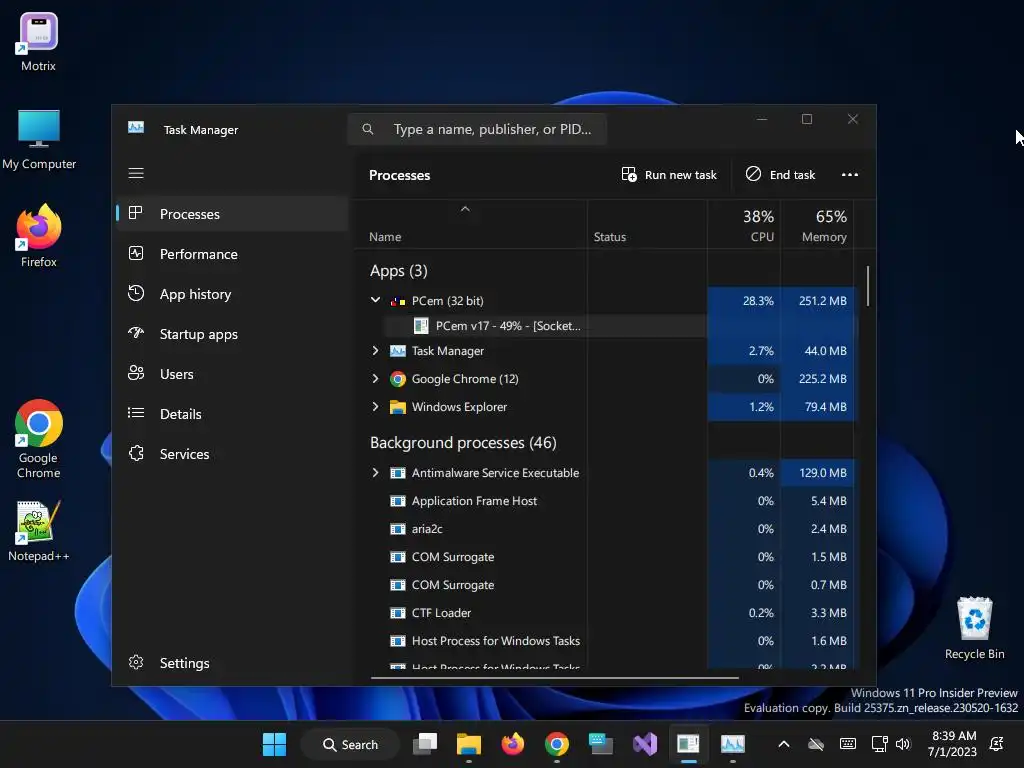Click the sort arrow above the Name column
The image size is (1024, 768).
pos(465,209)
